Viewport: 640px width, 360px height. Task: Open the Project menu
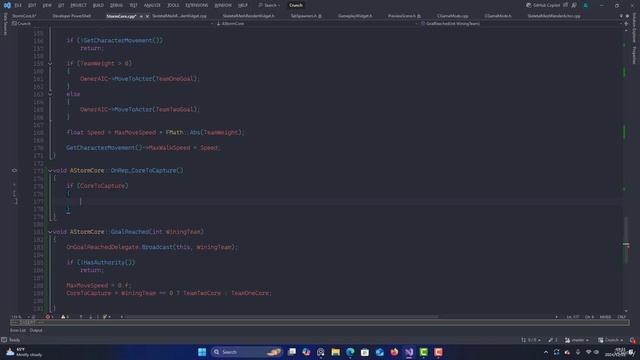tap(78, 5)
